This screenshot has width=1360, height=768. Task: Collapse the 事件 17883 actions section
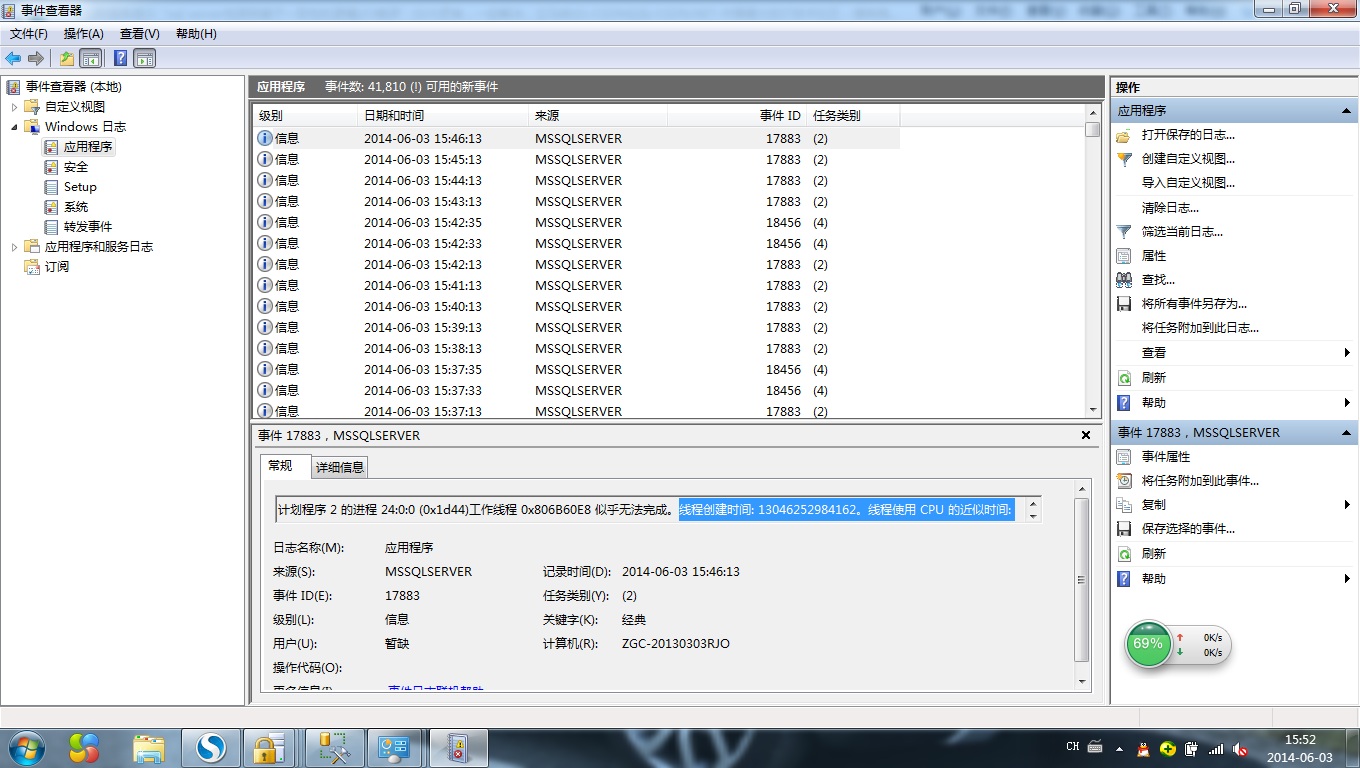click(1347, 433)
